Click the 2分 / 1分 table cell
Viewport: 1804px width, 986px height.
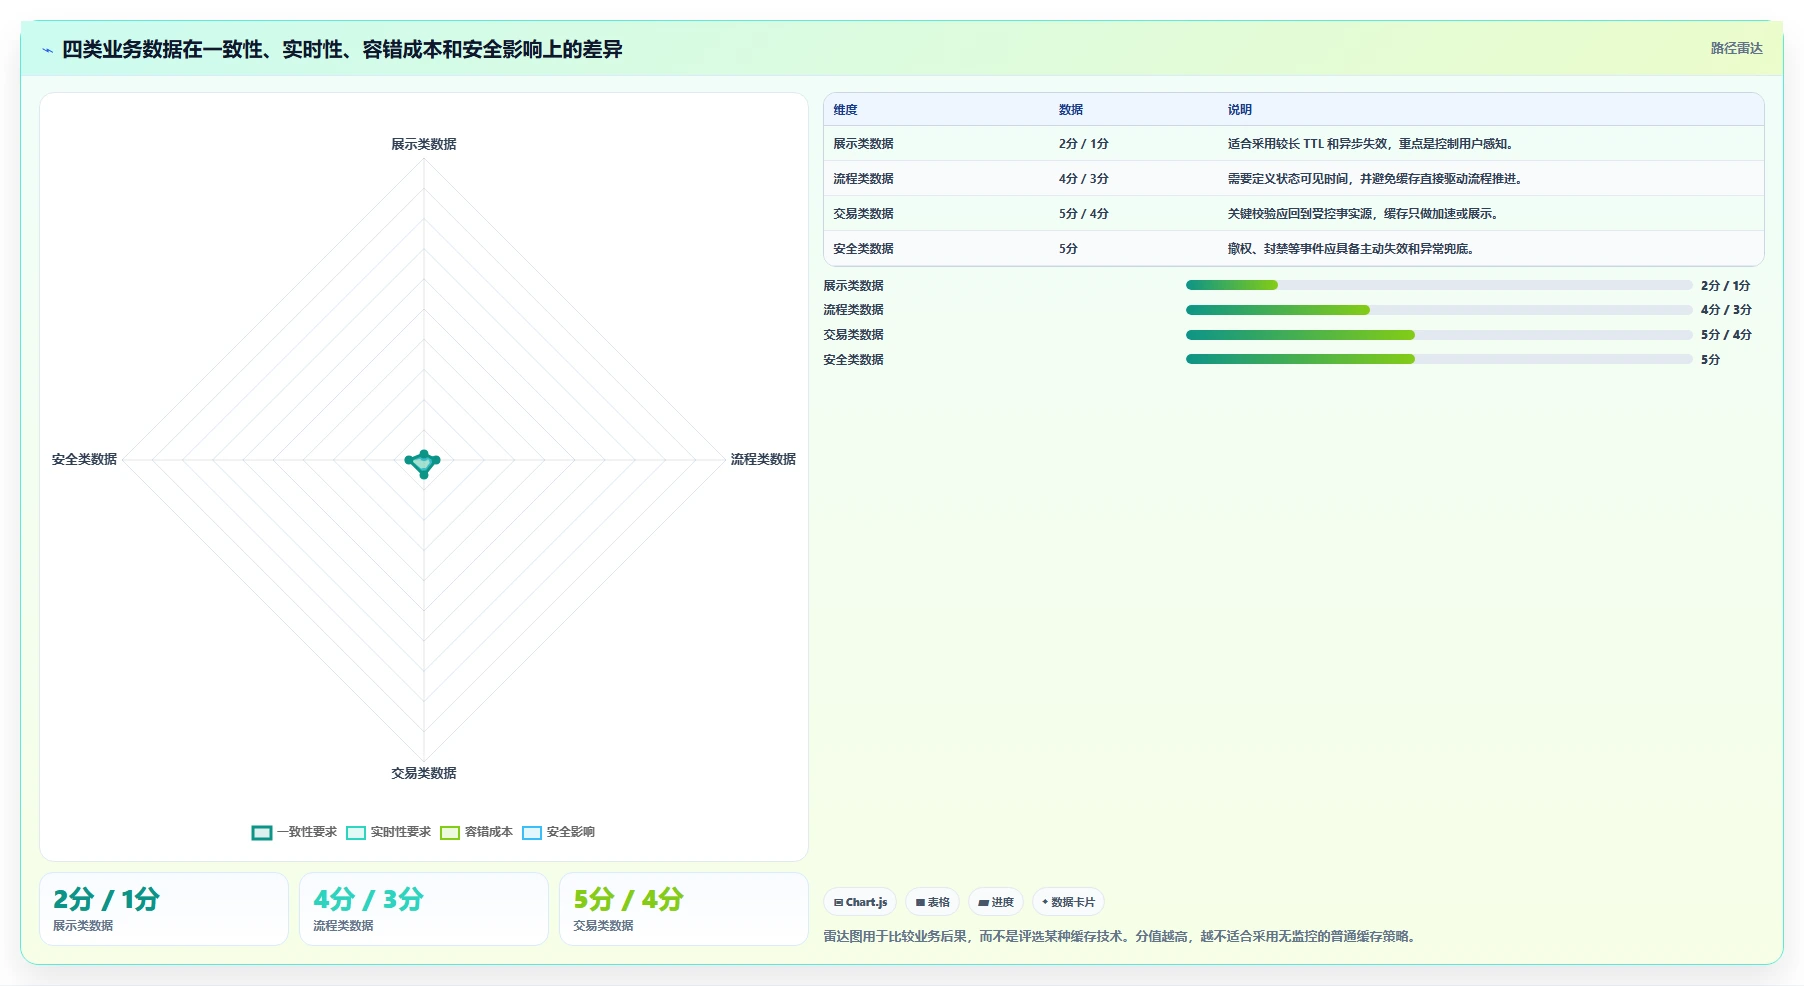coord(1084,144)
